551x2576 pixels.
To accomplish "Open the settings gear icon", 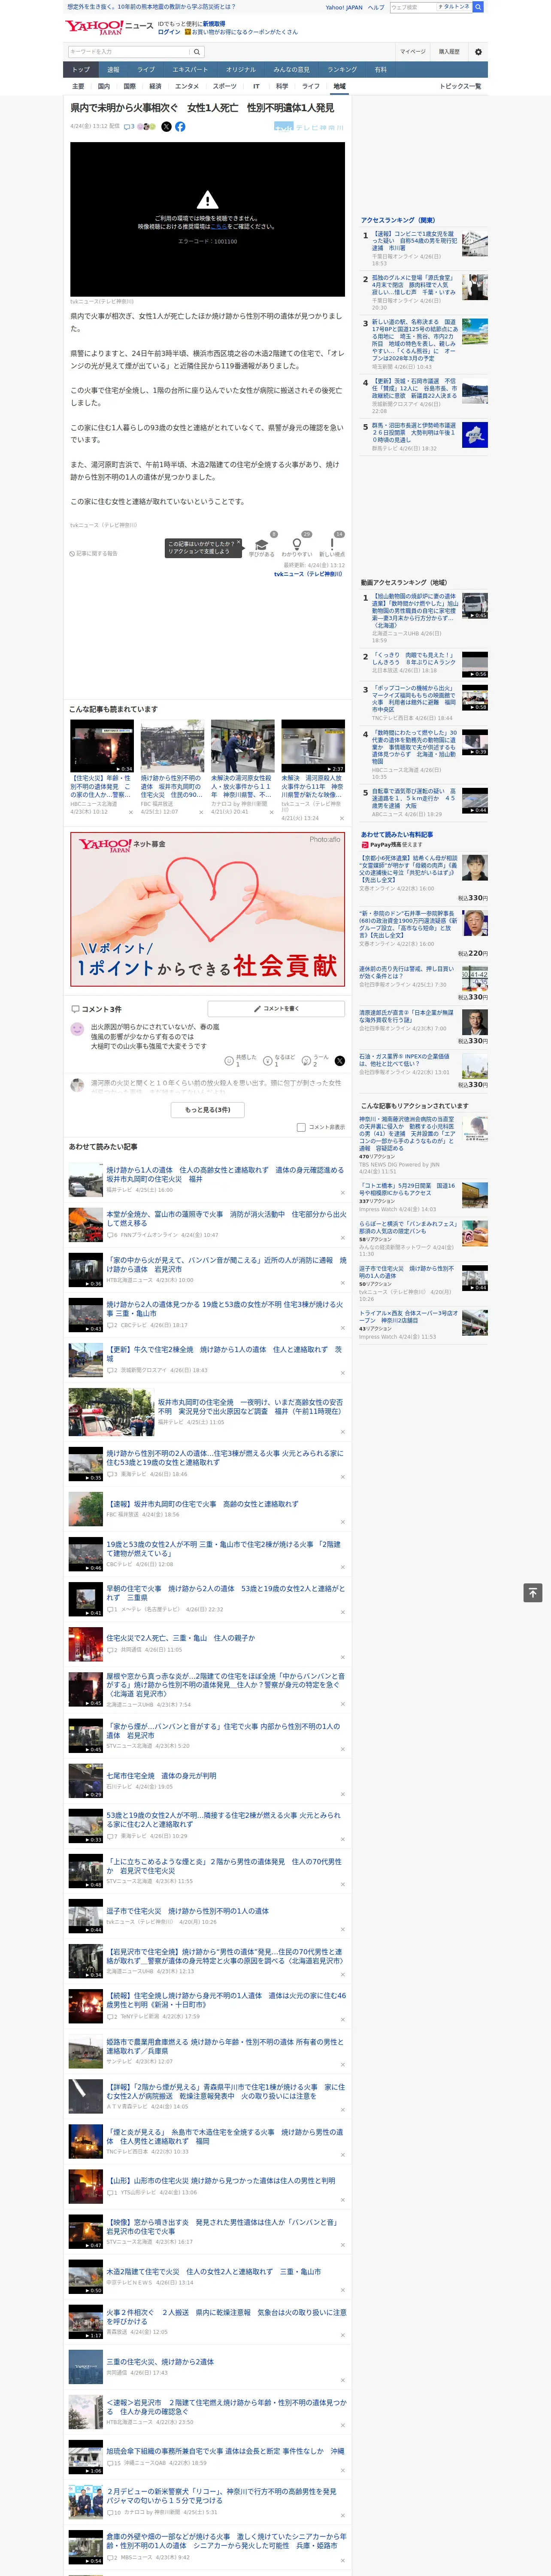I will pos(478,52).
